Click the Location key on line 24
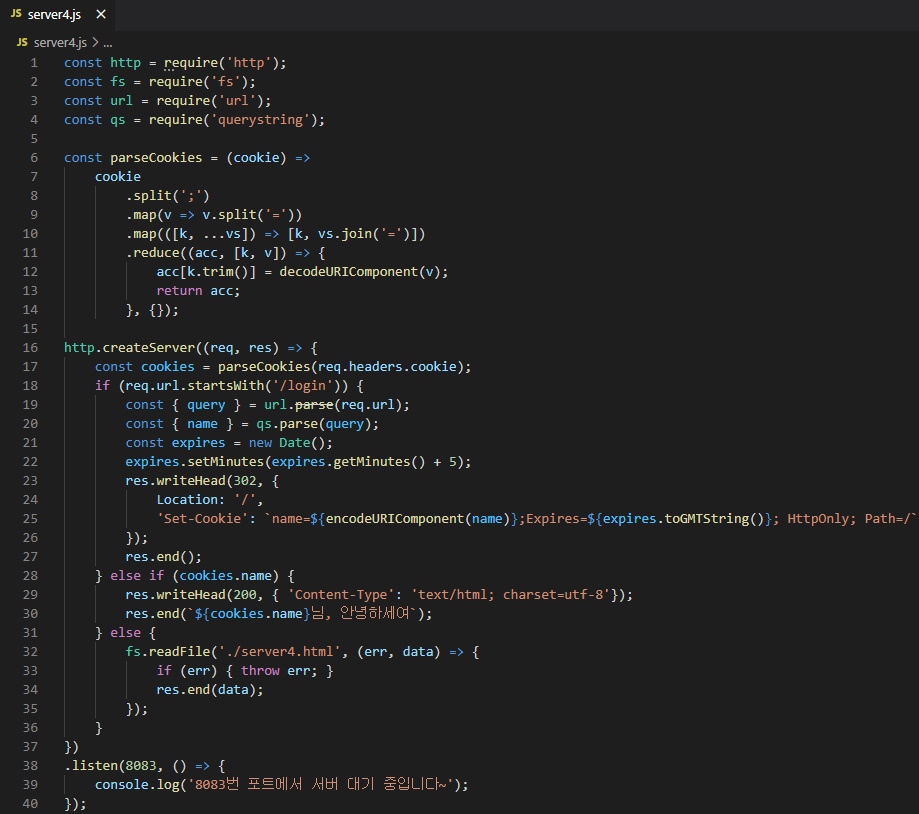This screenshot has height=814, width=919. point(187,500)
